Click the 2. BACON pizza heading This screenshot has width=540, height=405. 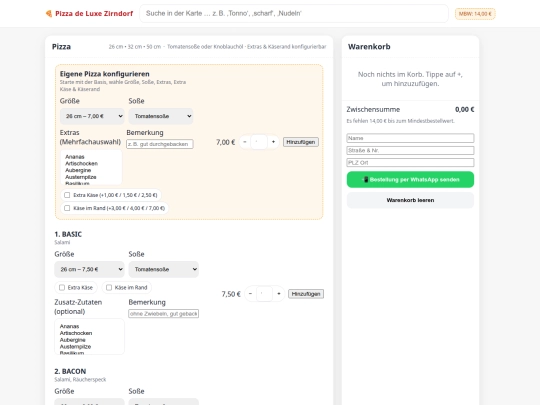70,371
